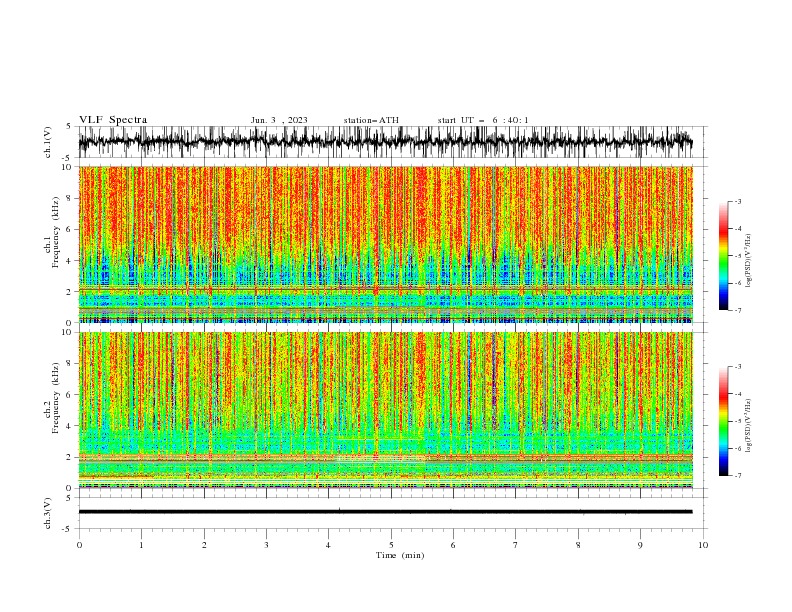Screen dimensions: 792x612
Task: Click the time axis tick label "1"
Action: [141, 545]
